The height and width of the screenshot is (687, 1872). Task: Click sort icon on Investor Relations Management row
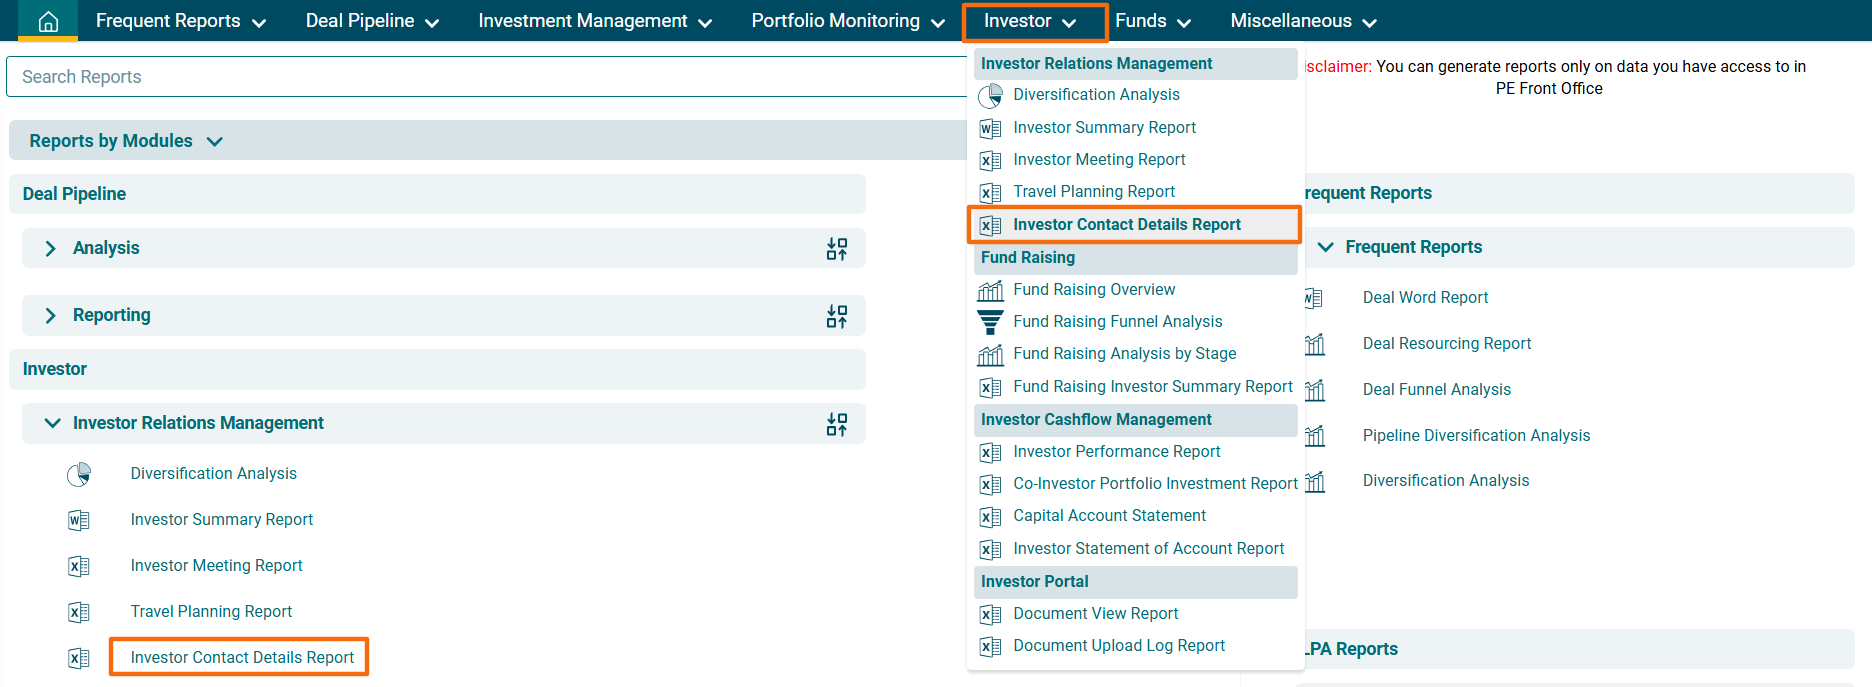836,424
